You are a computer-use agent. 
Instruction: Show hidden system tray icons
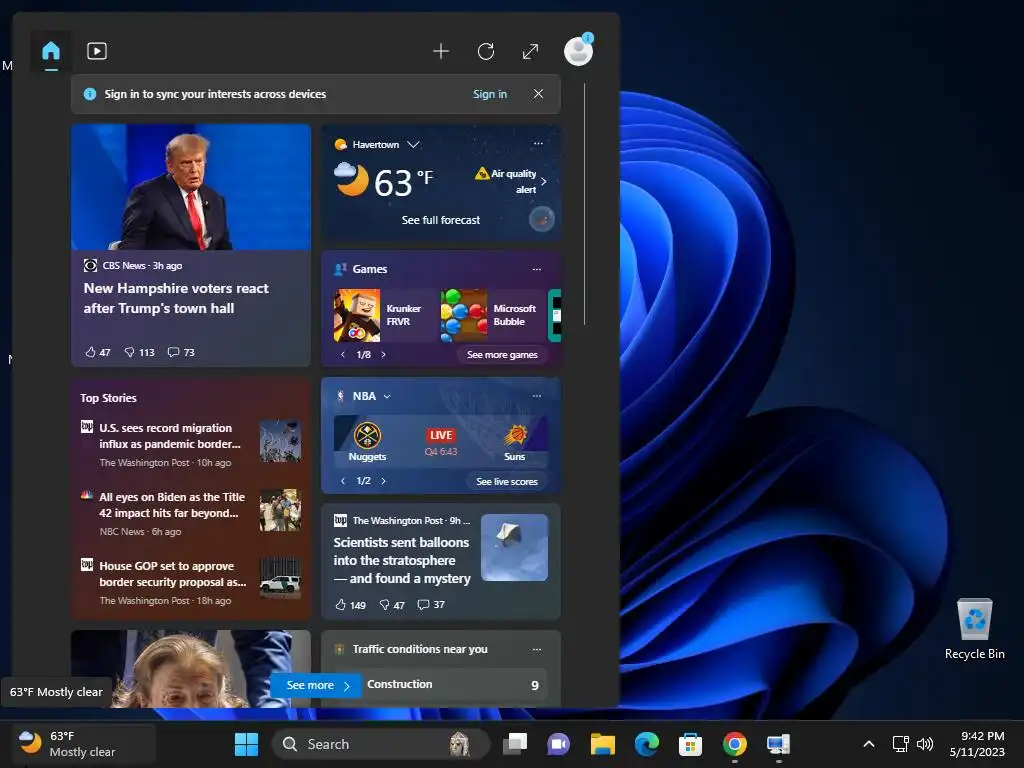point(869,744)
